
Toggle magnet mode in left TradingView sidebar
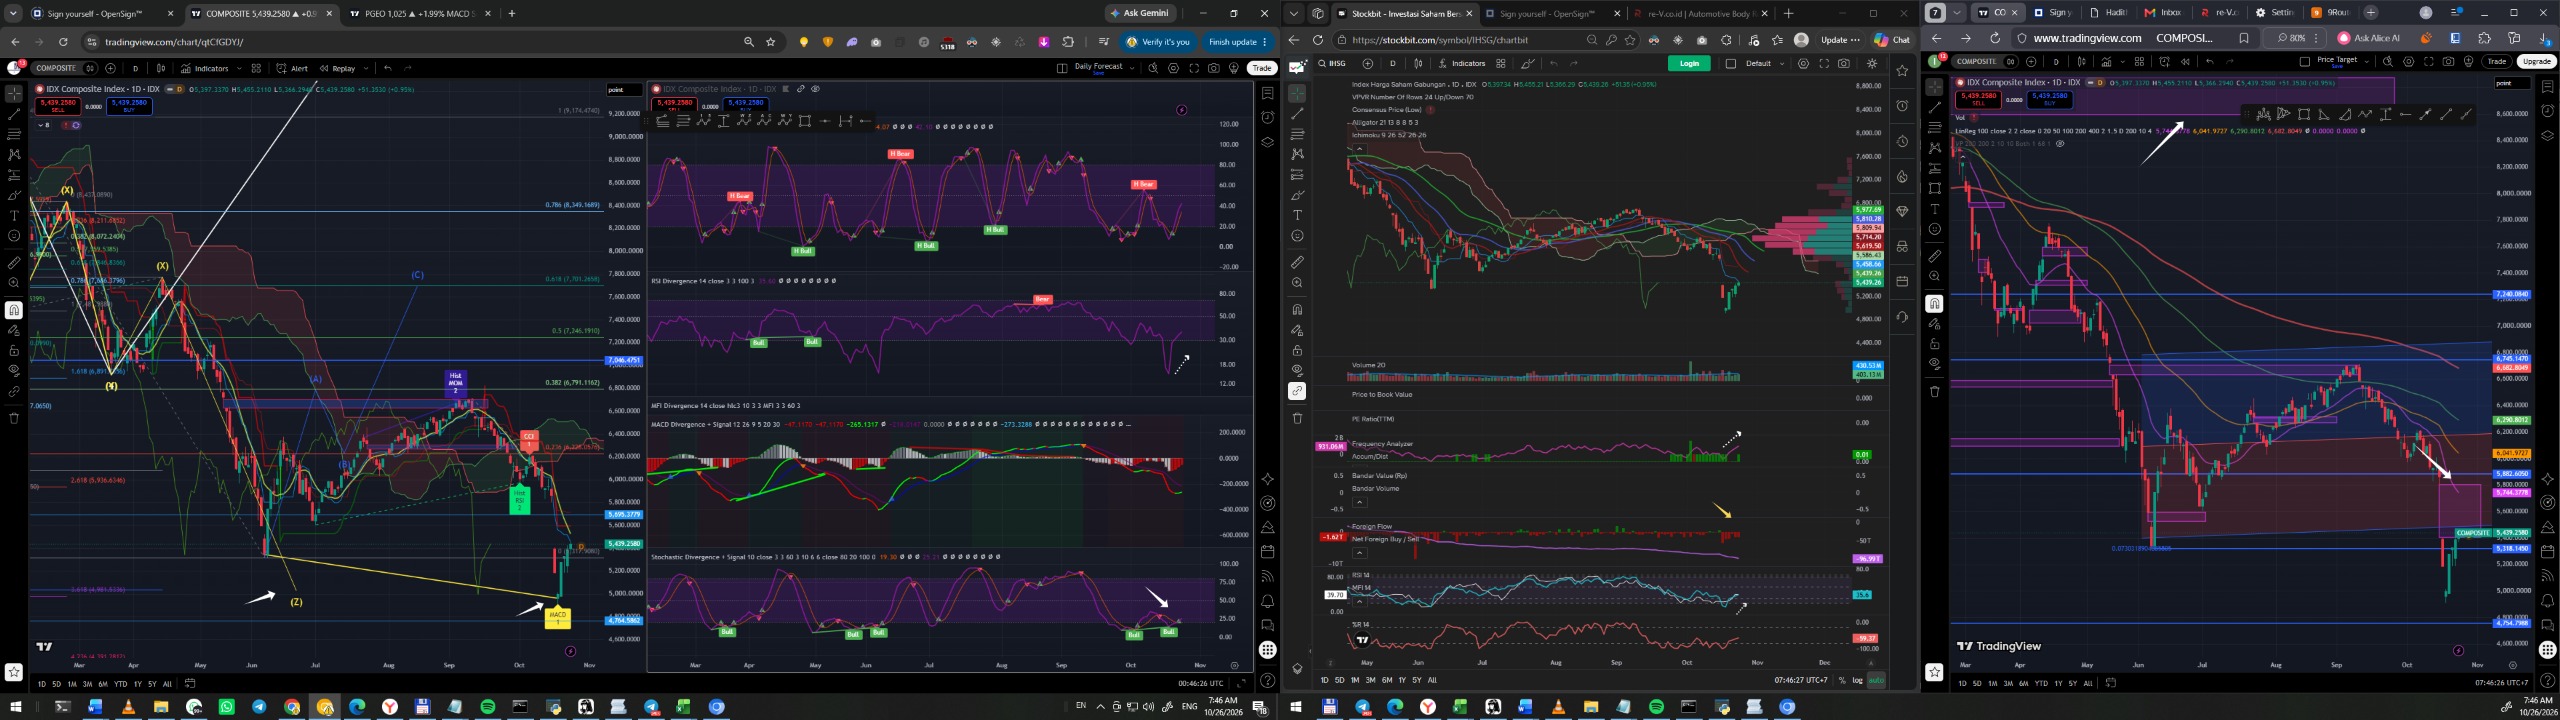click(14, 310)
